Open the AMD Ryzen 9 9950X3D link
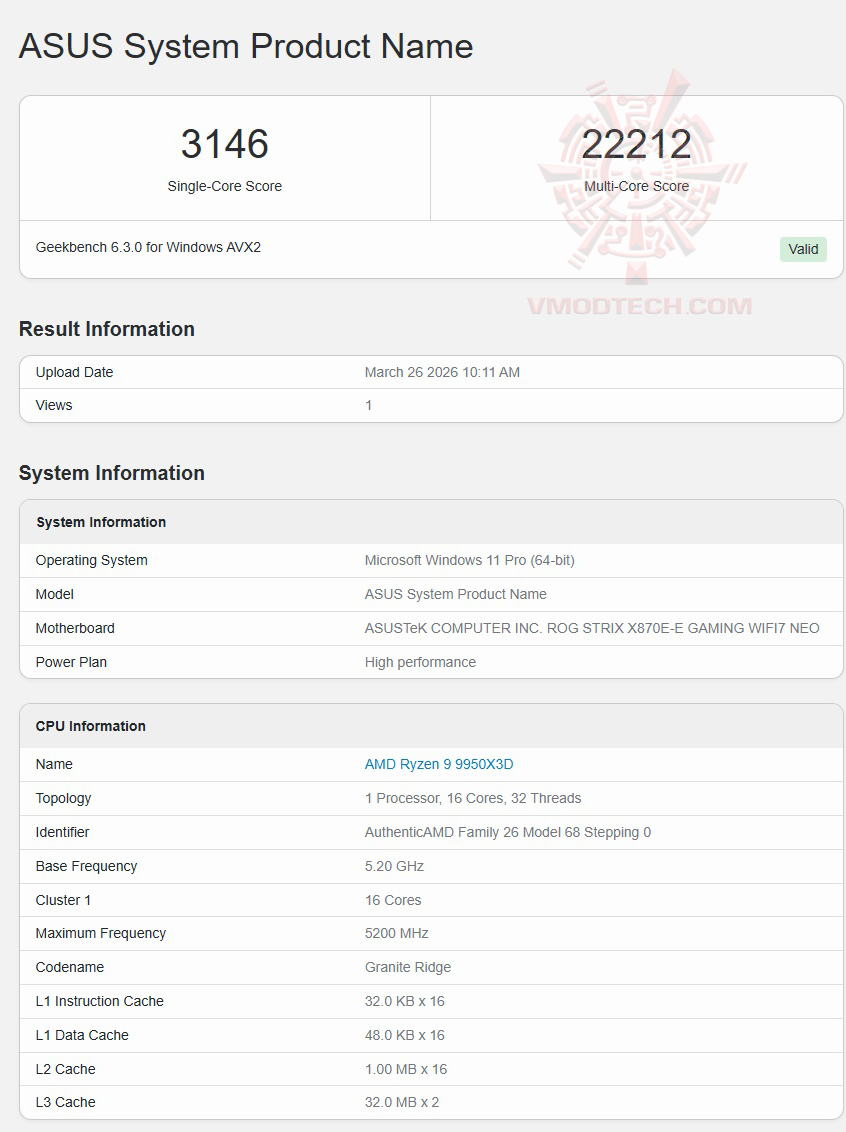This screenshot has height=1132, width=846. click(x=439, y=764)
